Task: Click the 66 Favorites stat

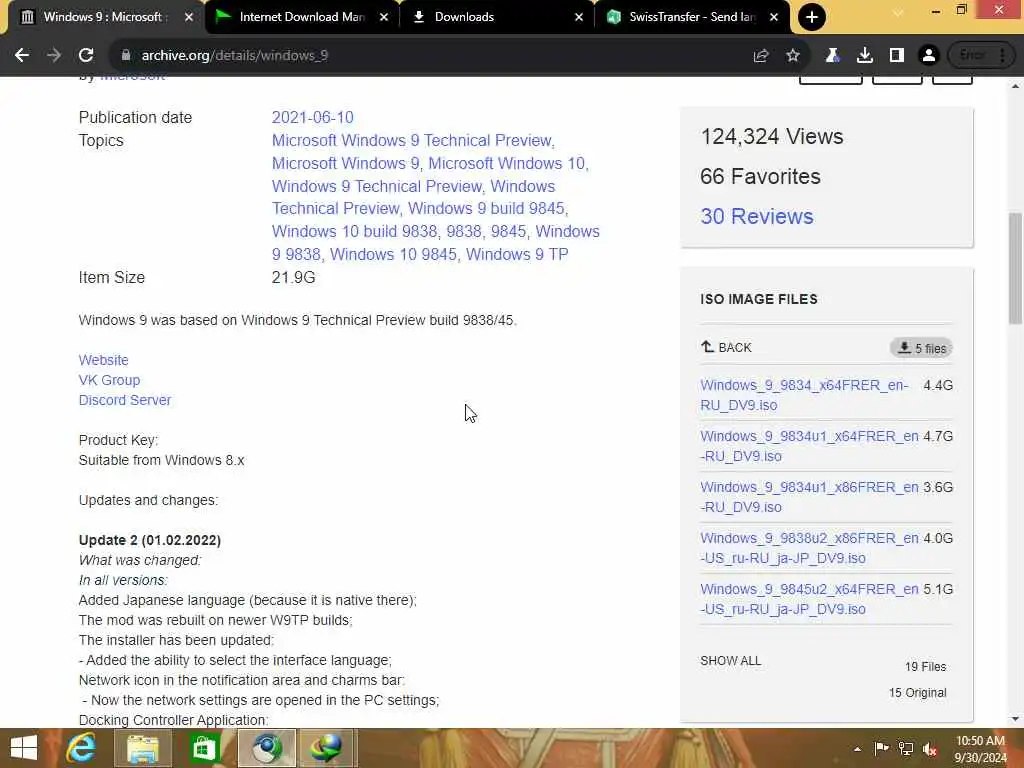Action: point(760,176)
